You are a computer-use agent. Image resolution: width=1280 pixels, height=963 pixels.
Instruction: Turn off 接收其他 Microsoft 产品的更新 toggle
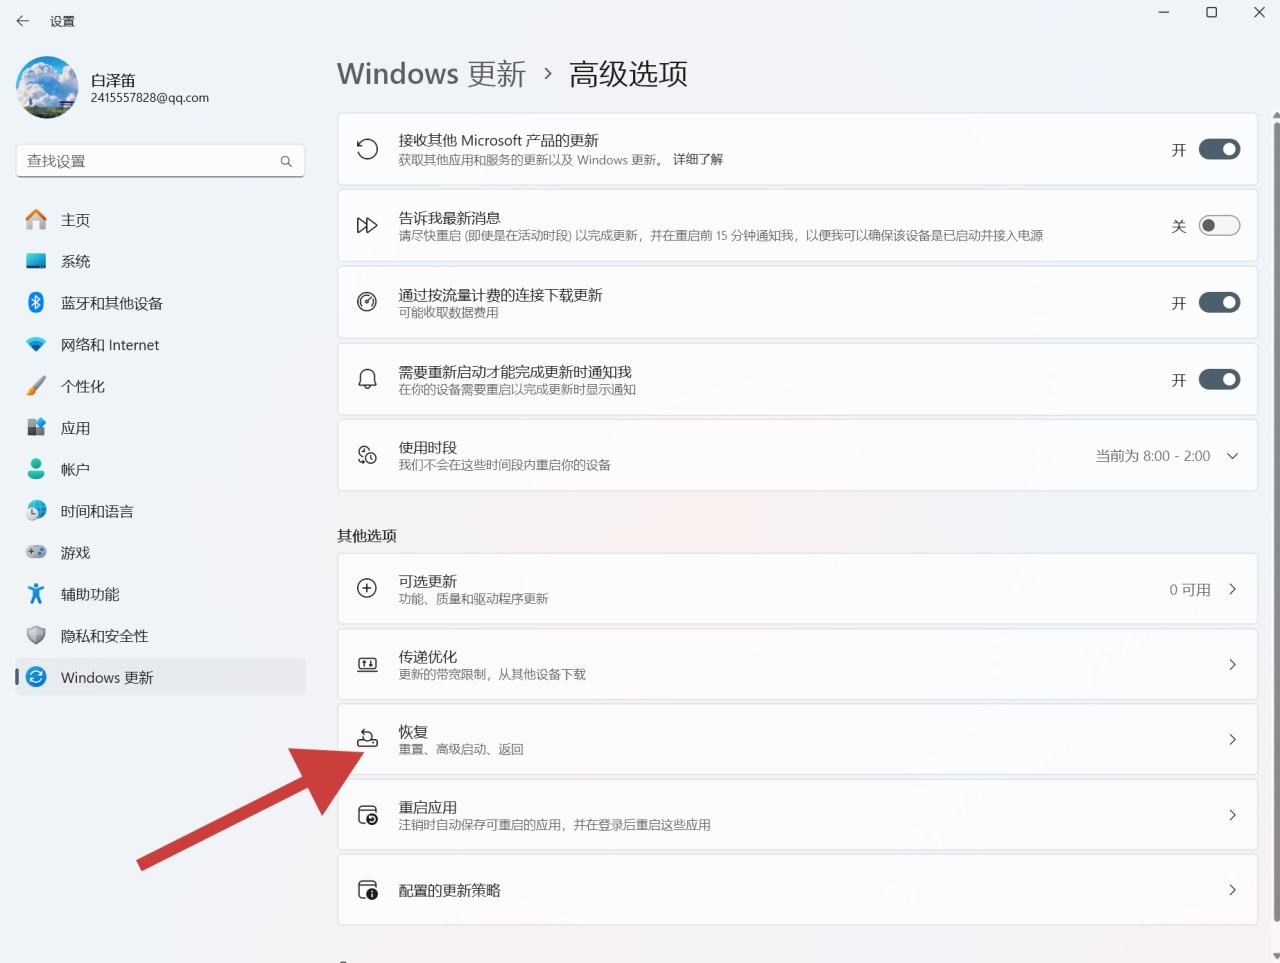pos(1219,149)
